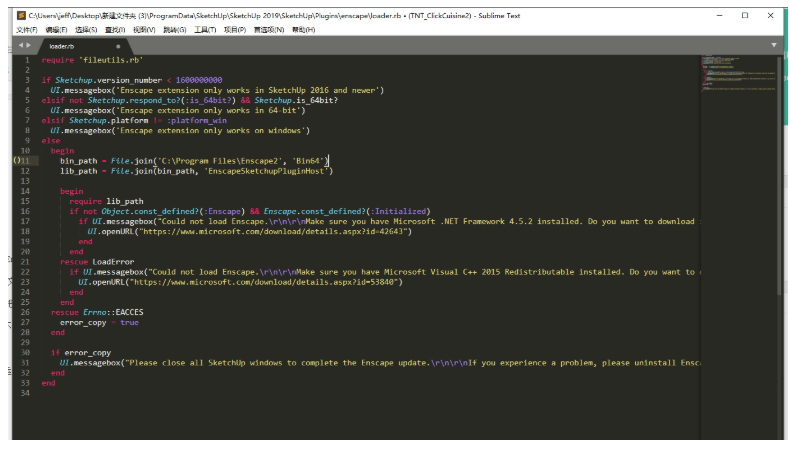Open the 编辑(E) menu

56,30
